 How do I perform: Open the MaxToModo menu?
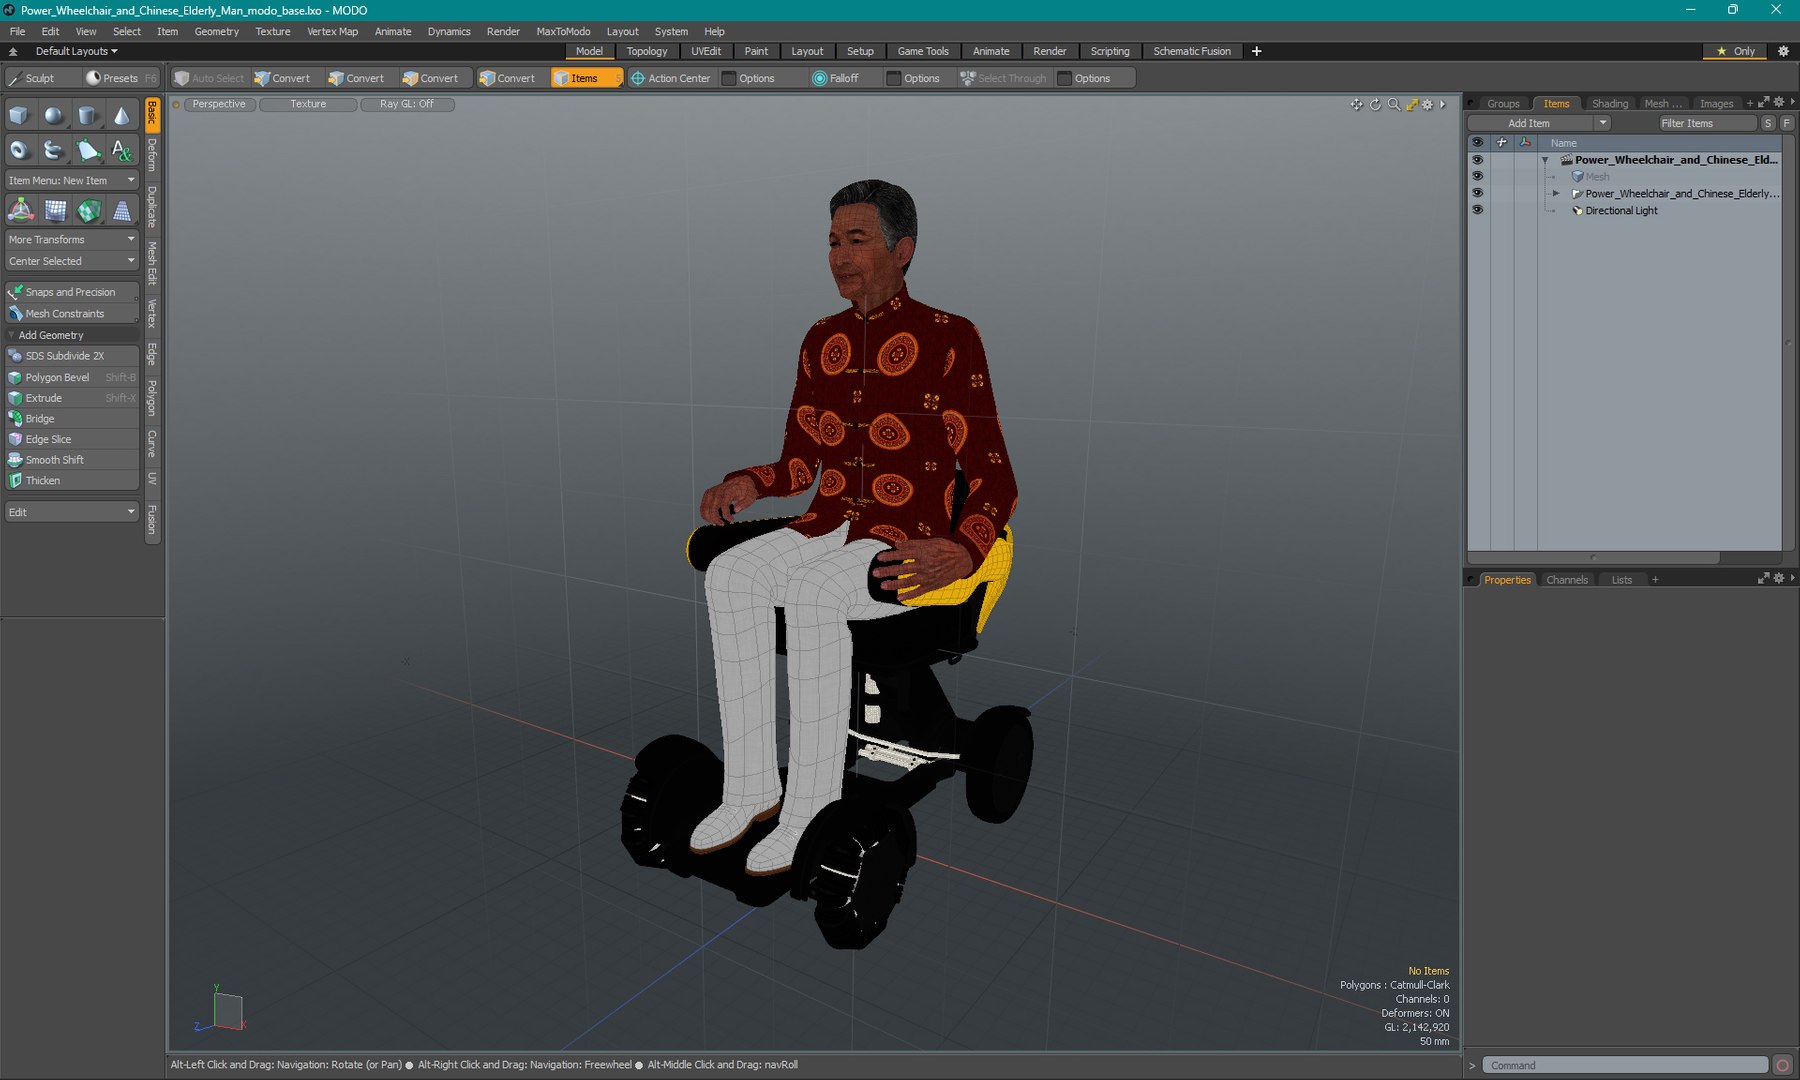(x=563, y=31)
